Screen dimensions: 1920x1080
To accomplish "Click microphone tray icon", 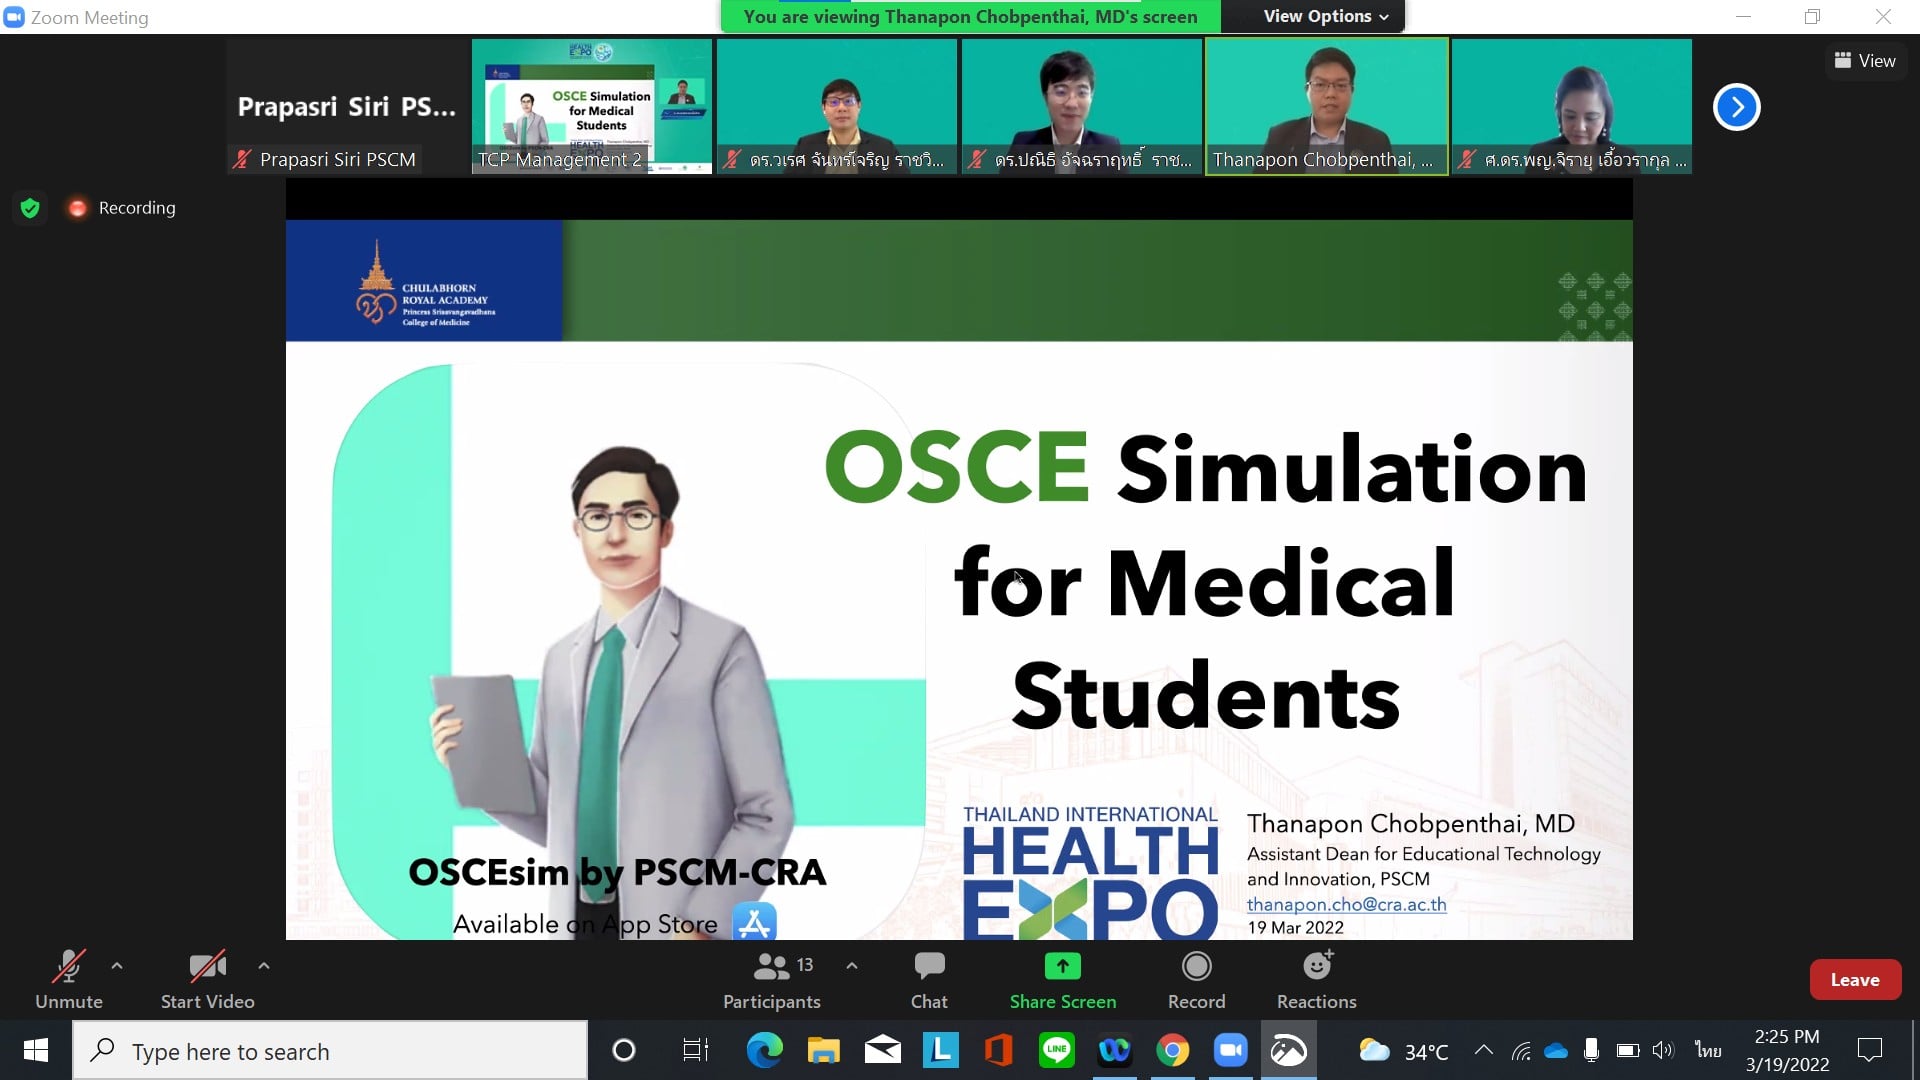I will click(1591, 1051).
